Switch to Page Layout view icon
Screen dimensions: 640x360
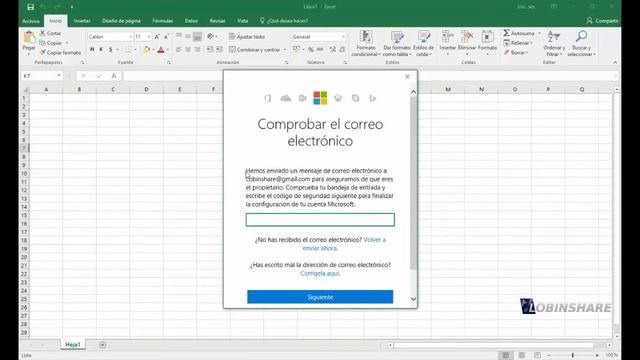pyautogui.click(x=522, y=356)
